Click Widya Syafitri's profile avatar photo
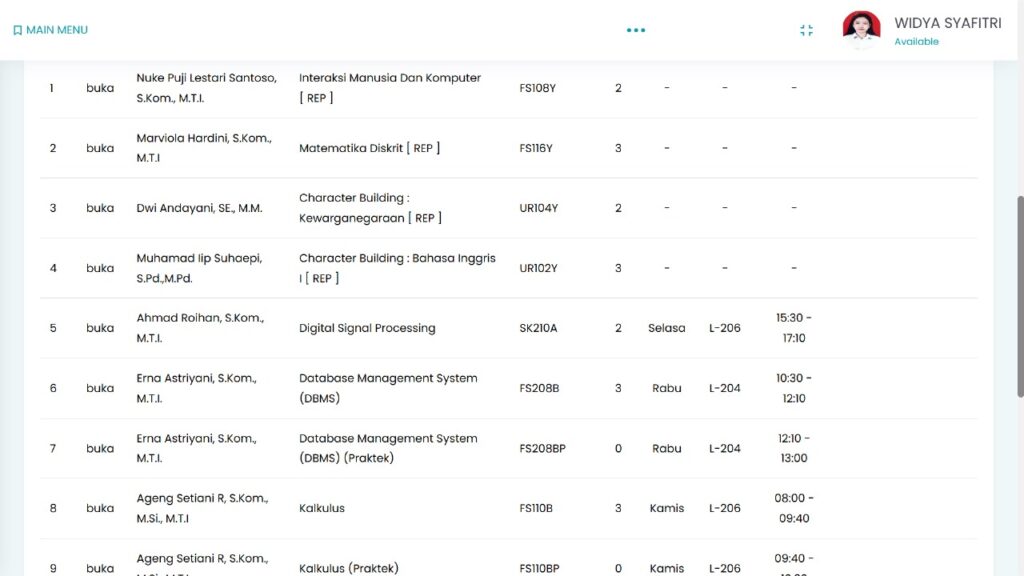This screenshot has width=1024, height=576. pos(861,30)
